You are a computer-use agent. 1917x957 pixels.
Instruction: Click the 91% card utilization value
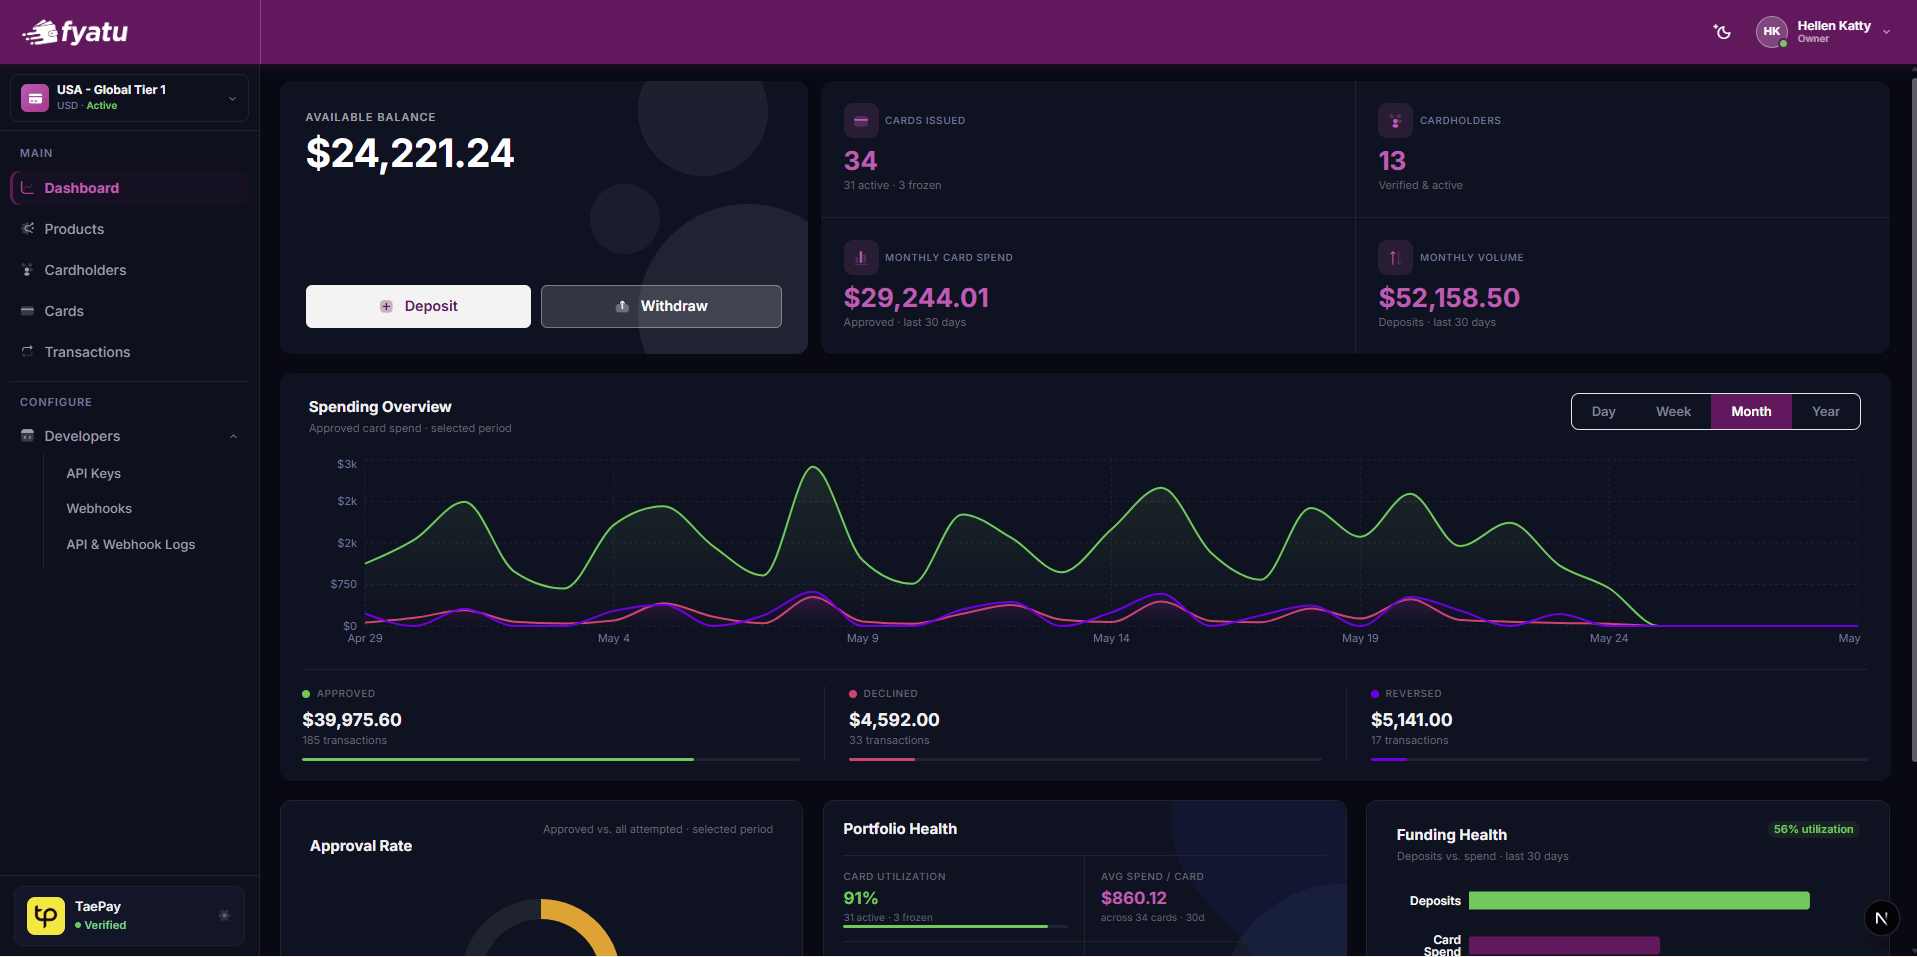861,898
